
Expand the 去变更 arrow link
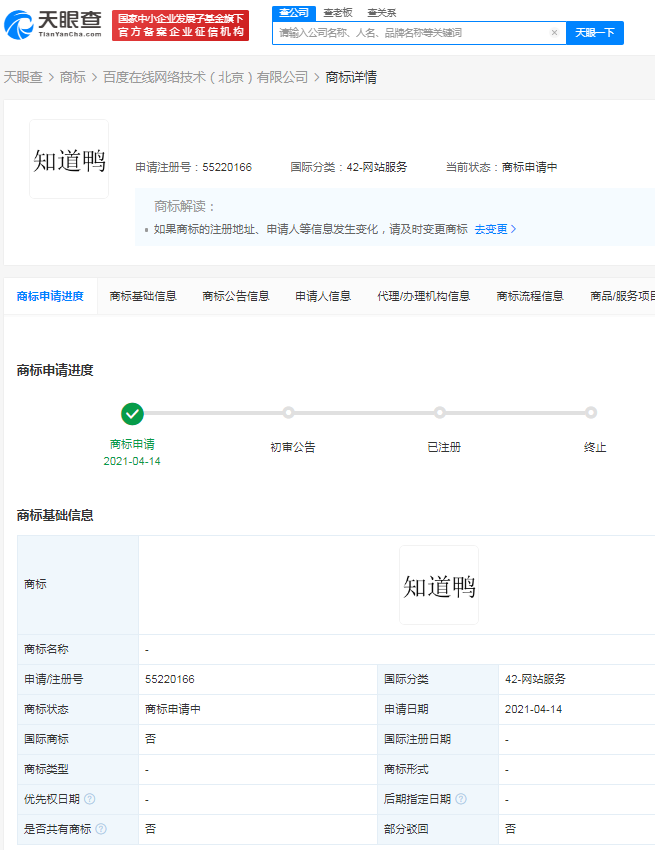[495, 229]
